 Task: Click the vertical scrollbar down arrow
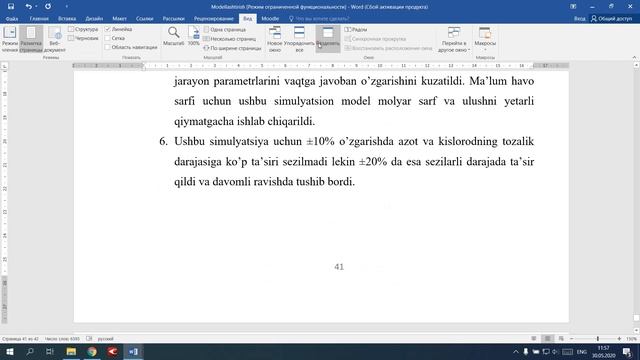click(636, 330)
